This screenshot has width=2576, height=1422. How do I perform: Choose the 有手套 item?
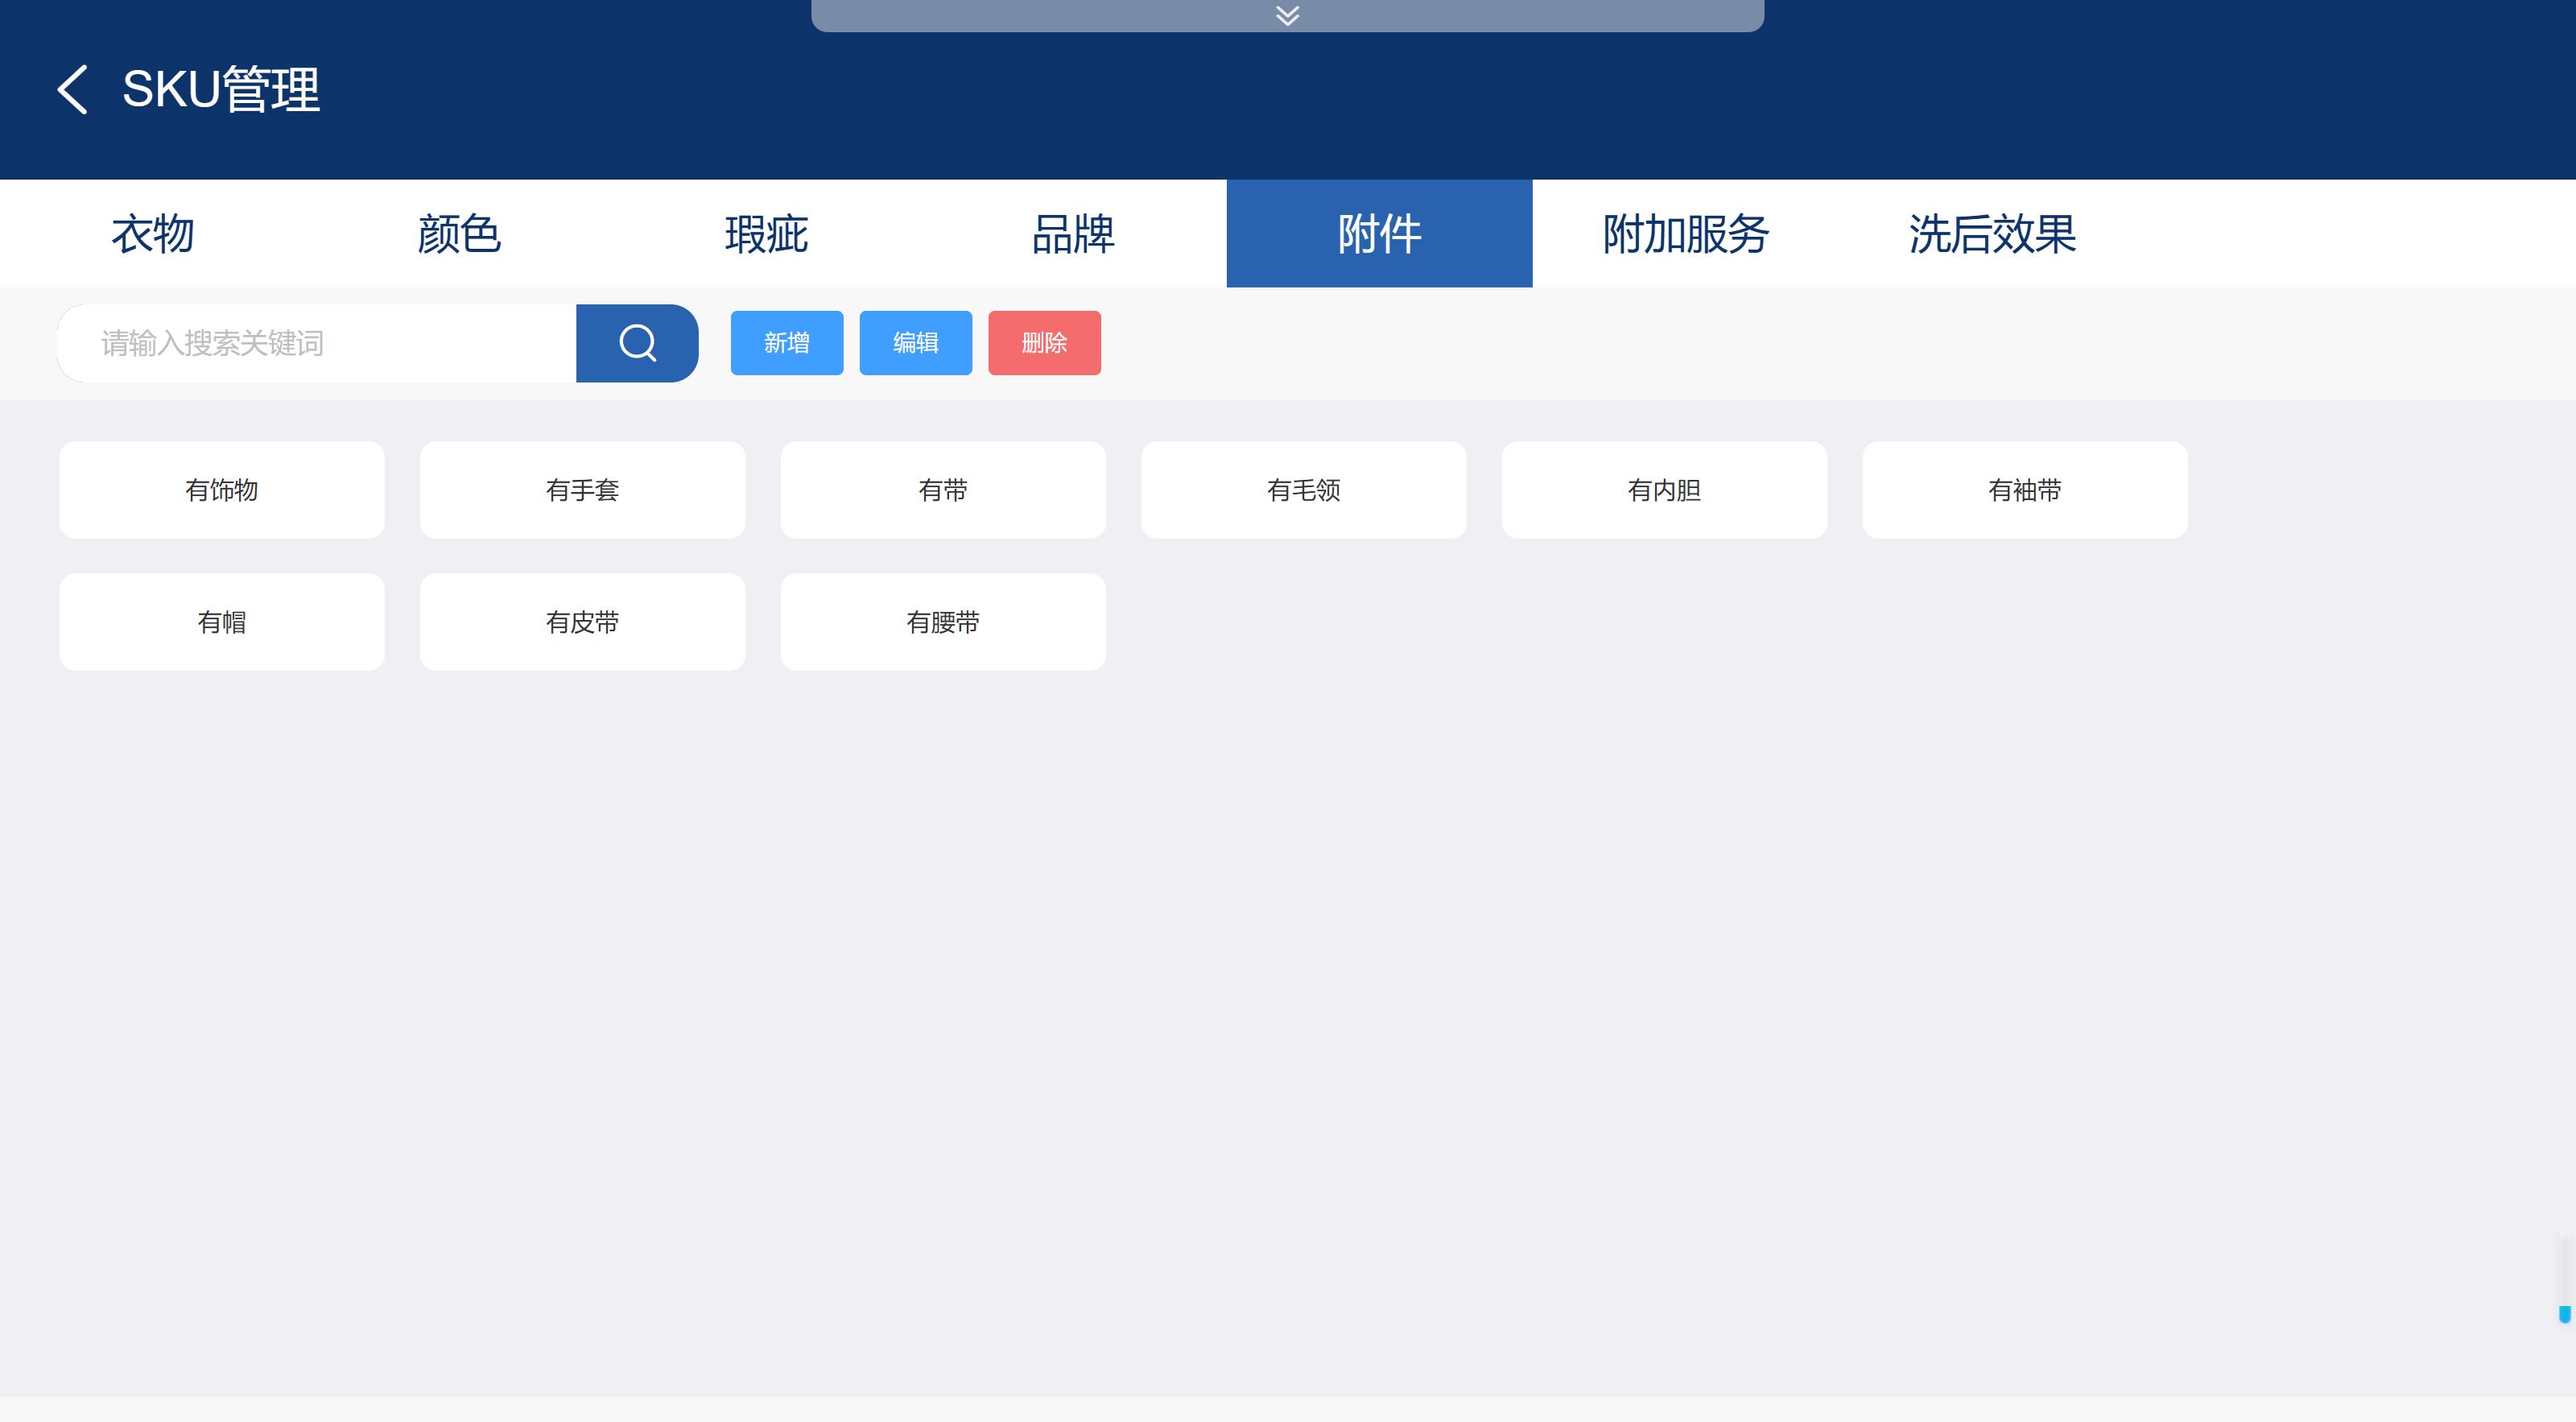pyautogui.click(x=582, y=490)
